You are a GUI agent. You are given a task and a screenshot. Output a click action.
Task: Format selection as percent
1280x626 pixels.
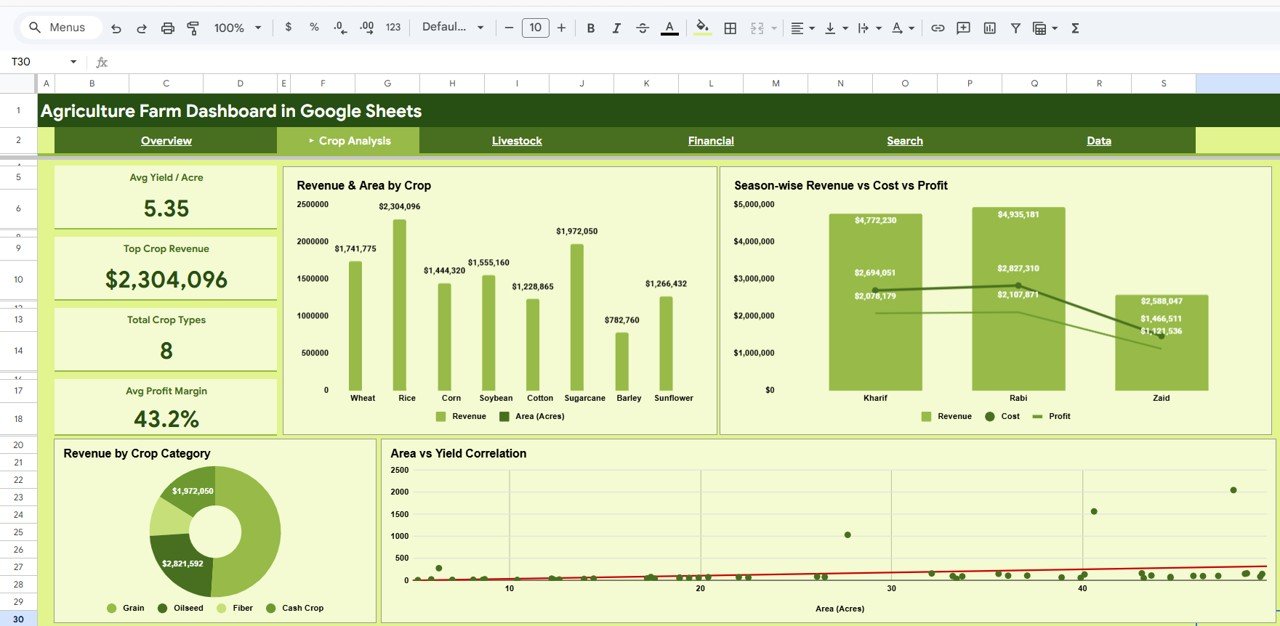point(313,27)
